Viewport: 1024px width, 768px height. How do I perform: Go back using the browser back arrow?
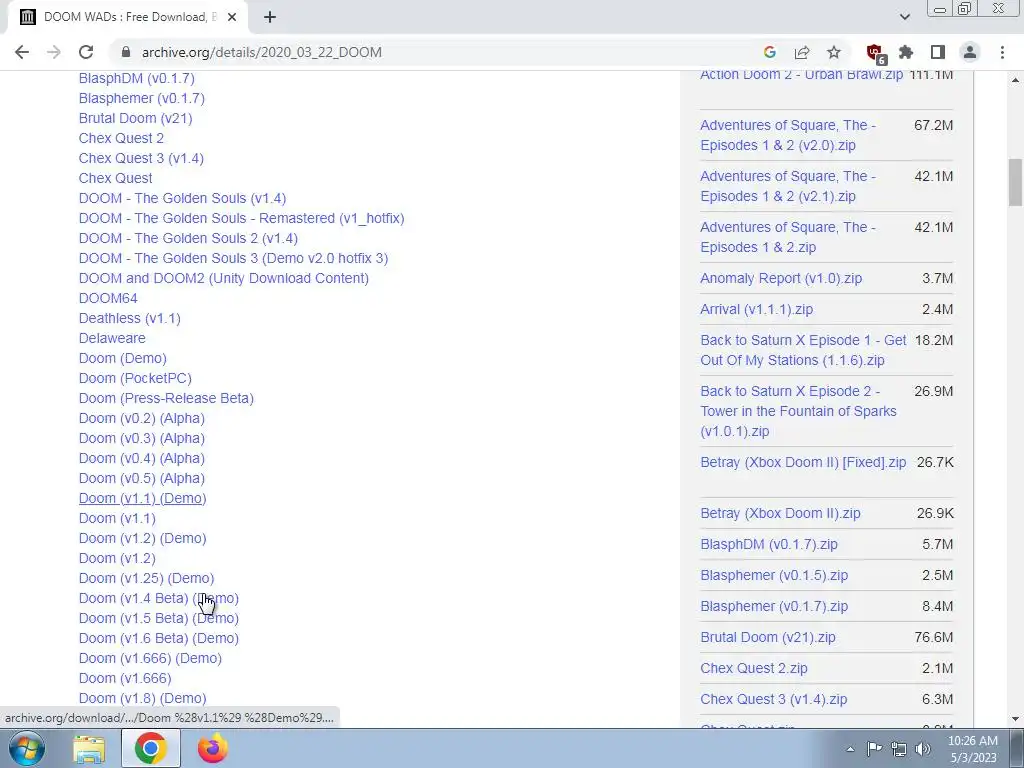point(22,52)
